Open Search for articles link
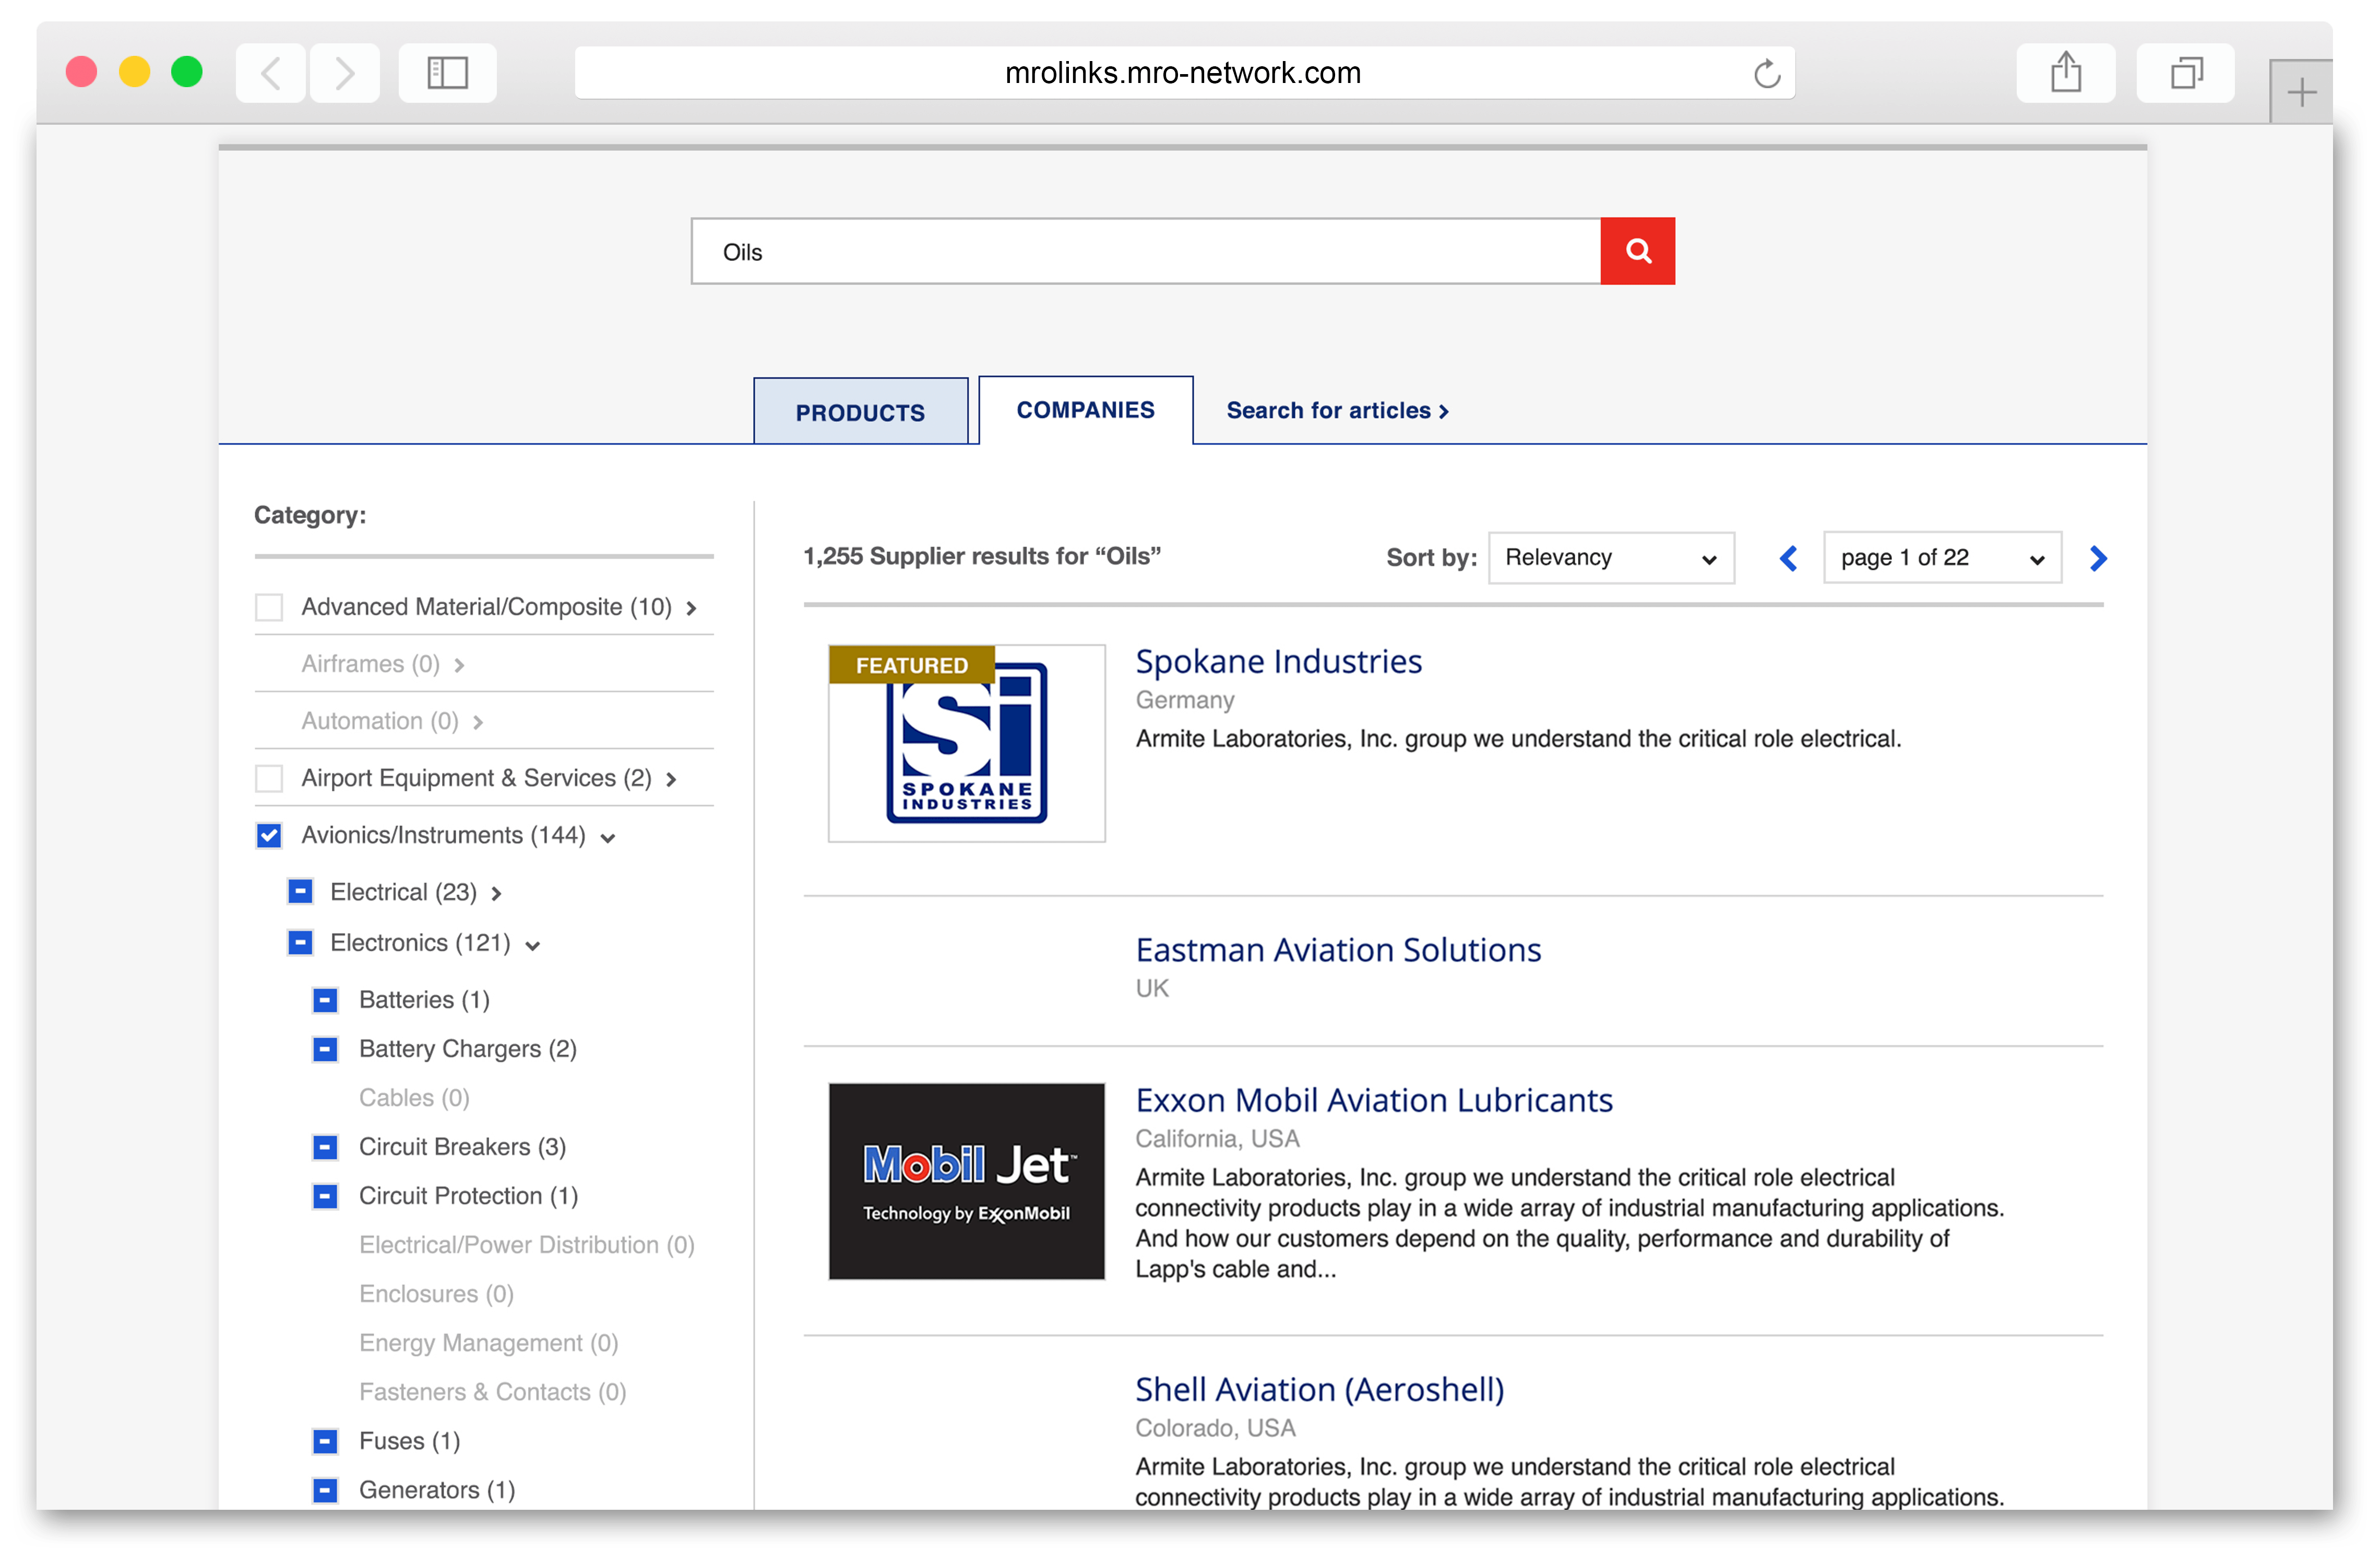Viewport: 2380px width, 1551px height. (1338, 411)
